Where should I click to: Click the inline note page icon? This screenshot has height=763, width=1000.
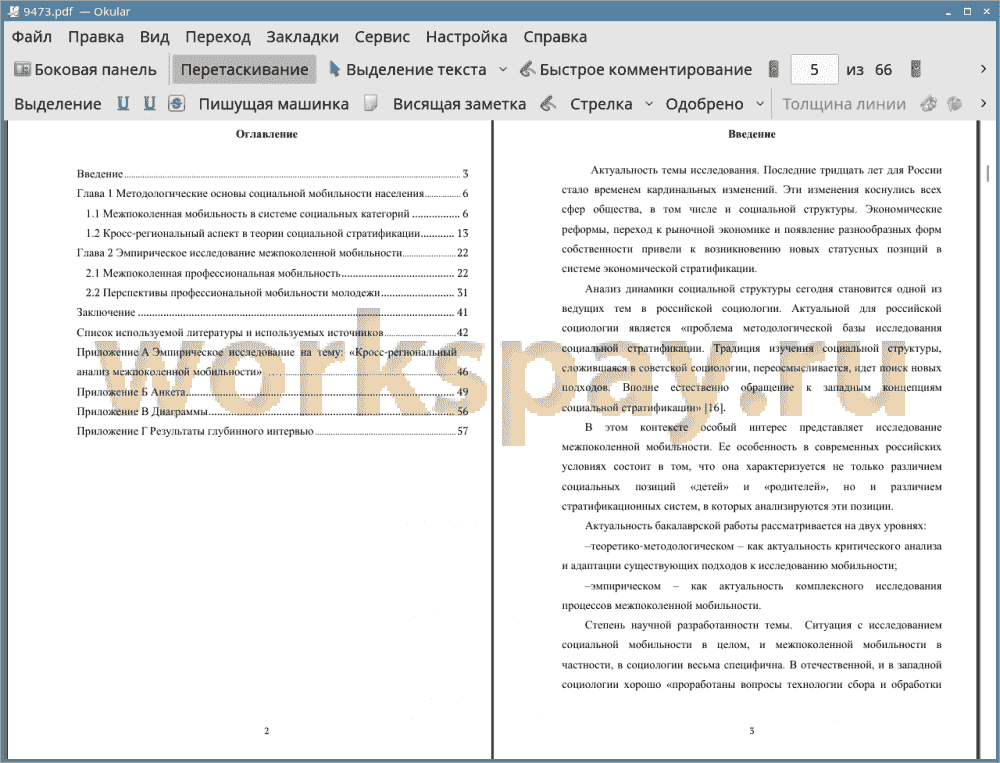371,103
